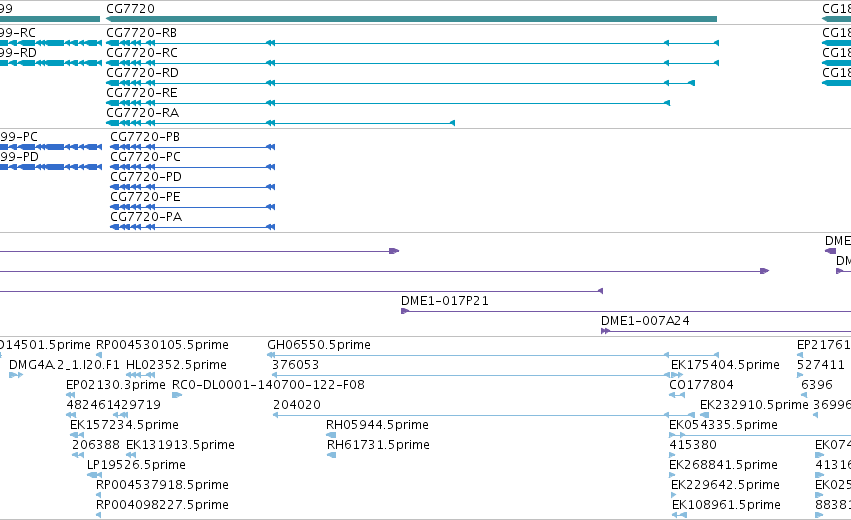Select EK268841.5prime label
The height and width of the screenshot is (520, 851).
[723, 465]
